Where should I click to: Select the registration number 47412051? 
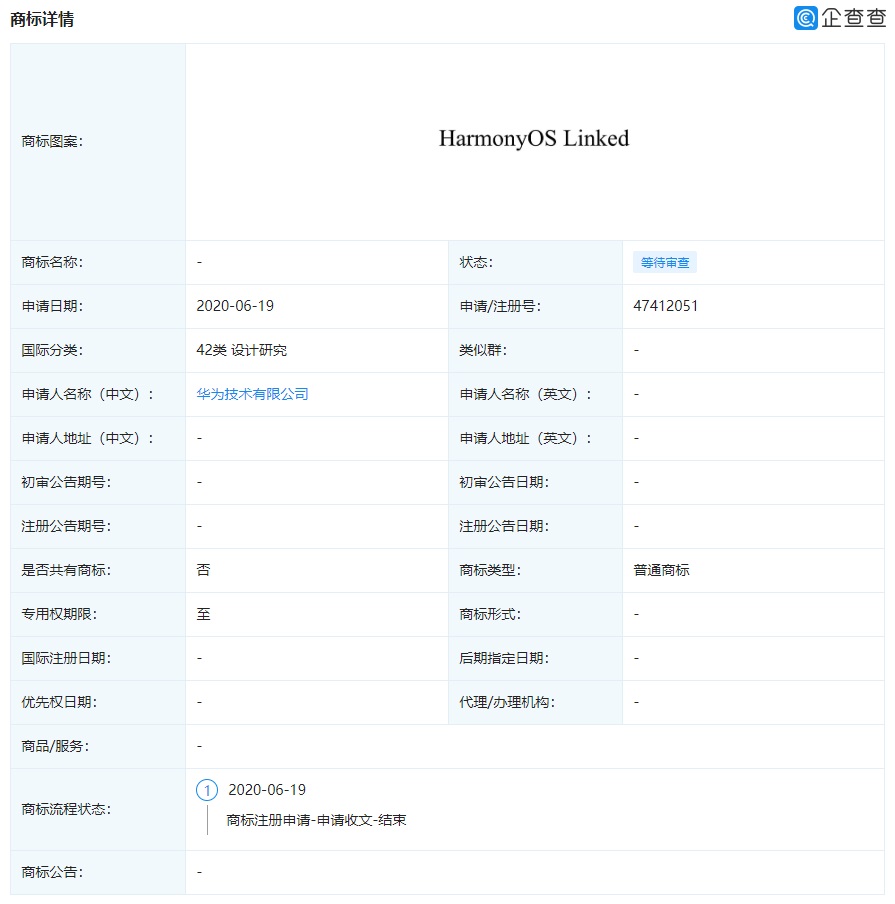tap(666, 306)
